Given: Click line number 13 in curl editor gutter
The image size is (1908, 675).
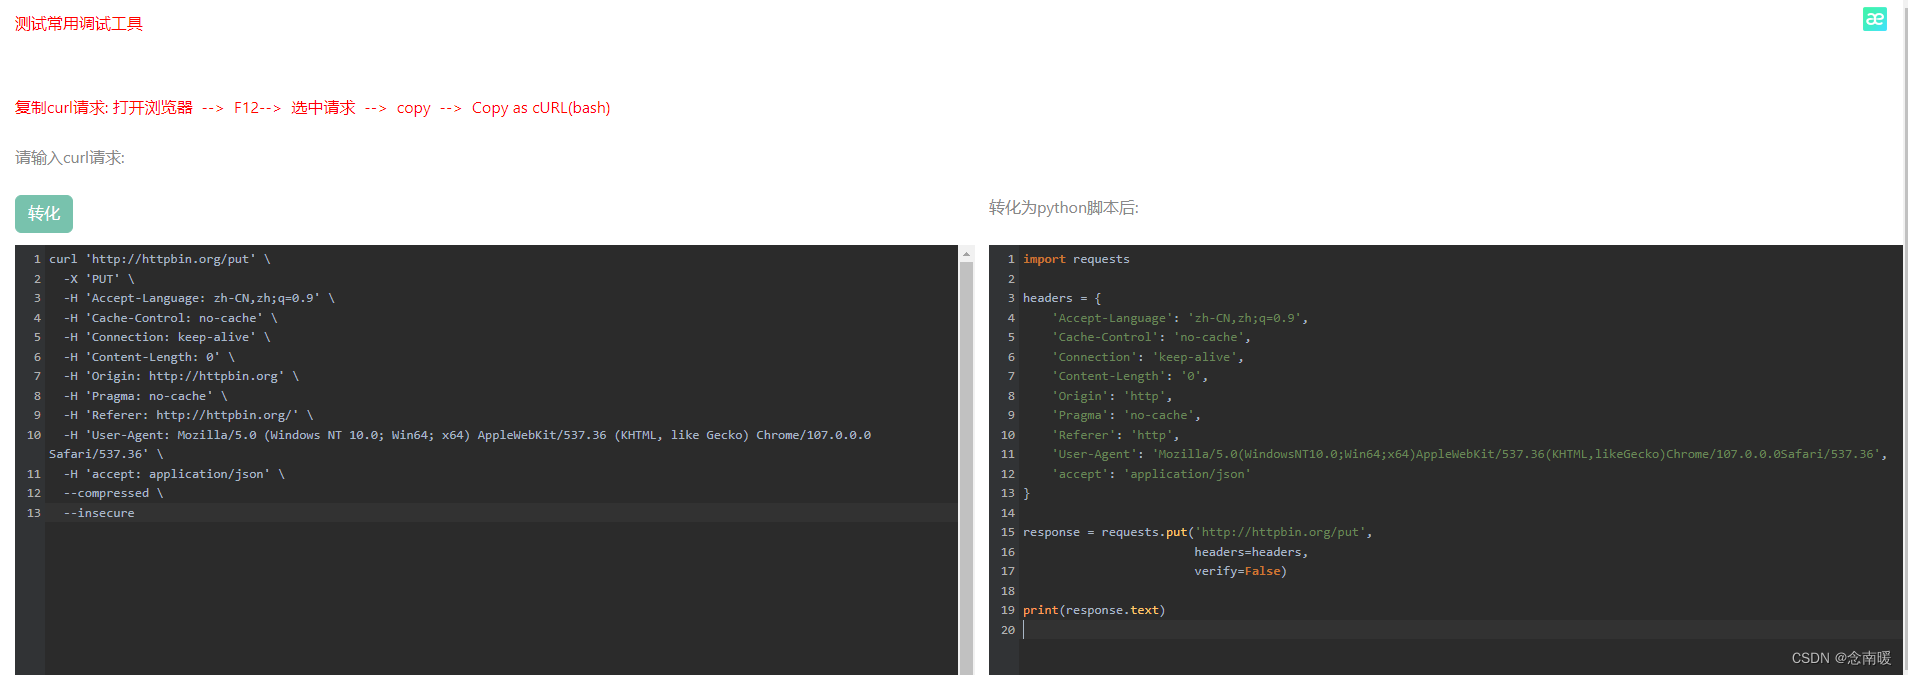Looking at the screenshot, I should (x=34, y=513).
